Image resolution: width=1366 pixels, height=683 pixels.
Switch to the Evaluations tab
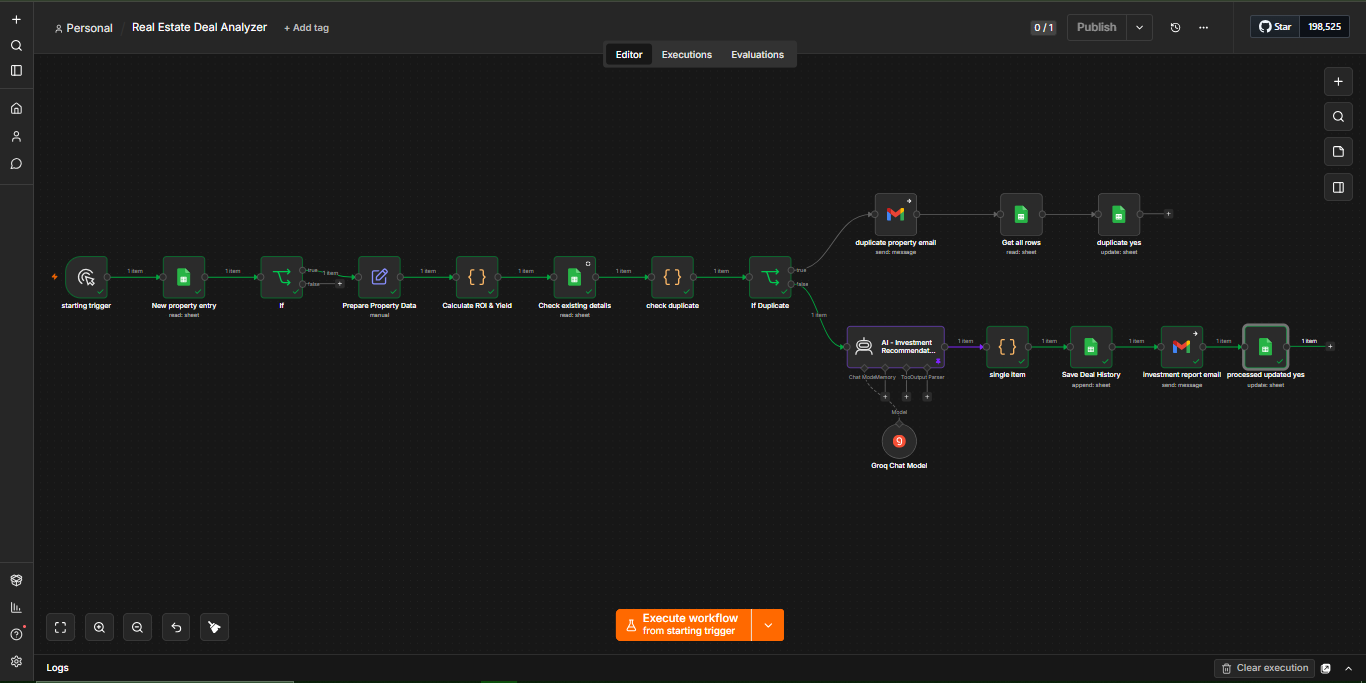coord(757,55)
